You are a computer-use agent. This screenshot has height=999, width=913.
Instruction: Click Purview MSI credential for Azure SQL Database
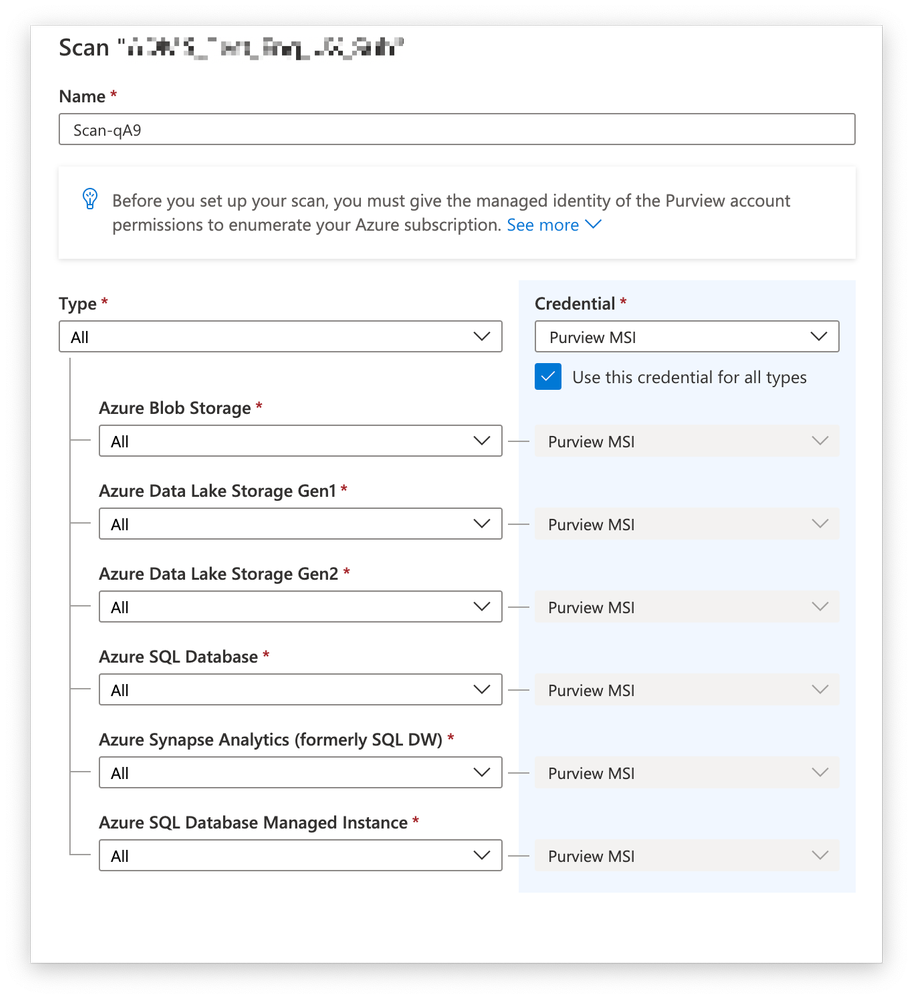click(x=687, y=689)
